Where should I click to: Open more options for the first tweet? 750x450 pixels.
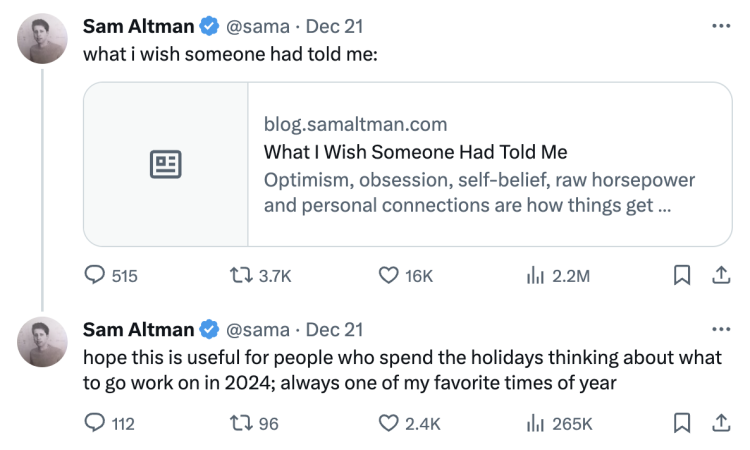coord(720,25)
